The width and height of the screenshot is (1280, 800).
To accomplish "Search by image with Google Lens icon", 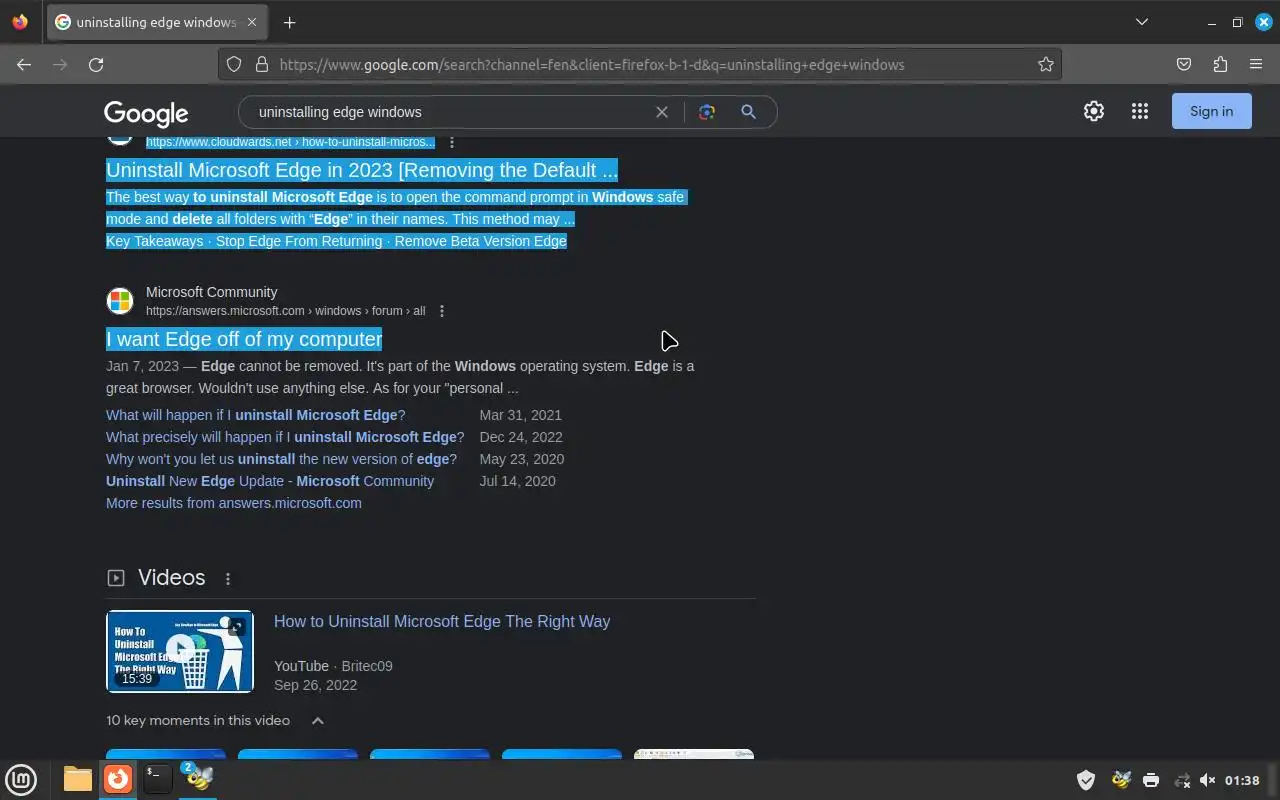I will pos(707,112).
